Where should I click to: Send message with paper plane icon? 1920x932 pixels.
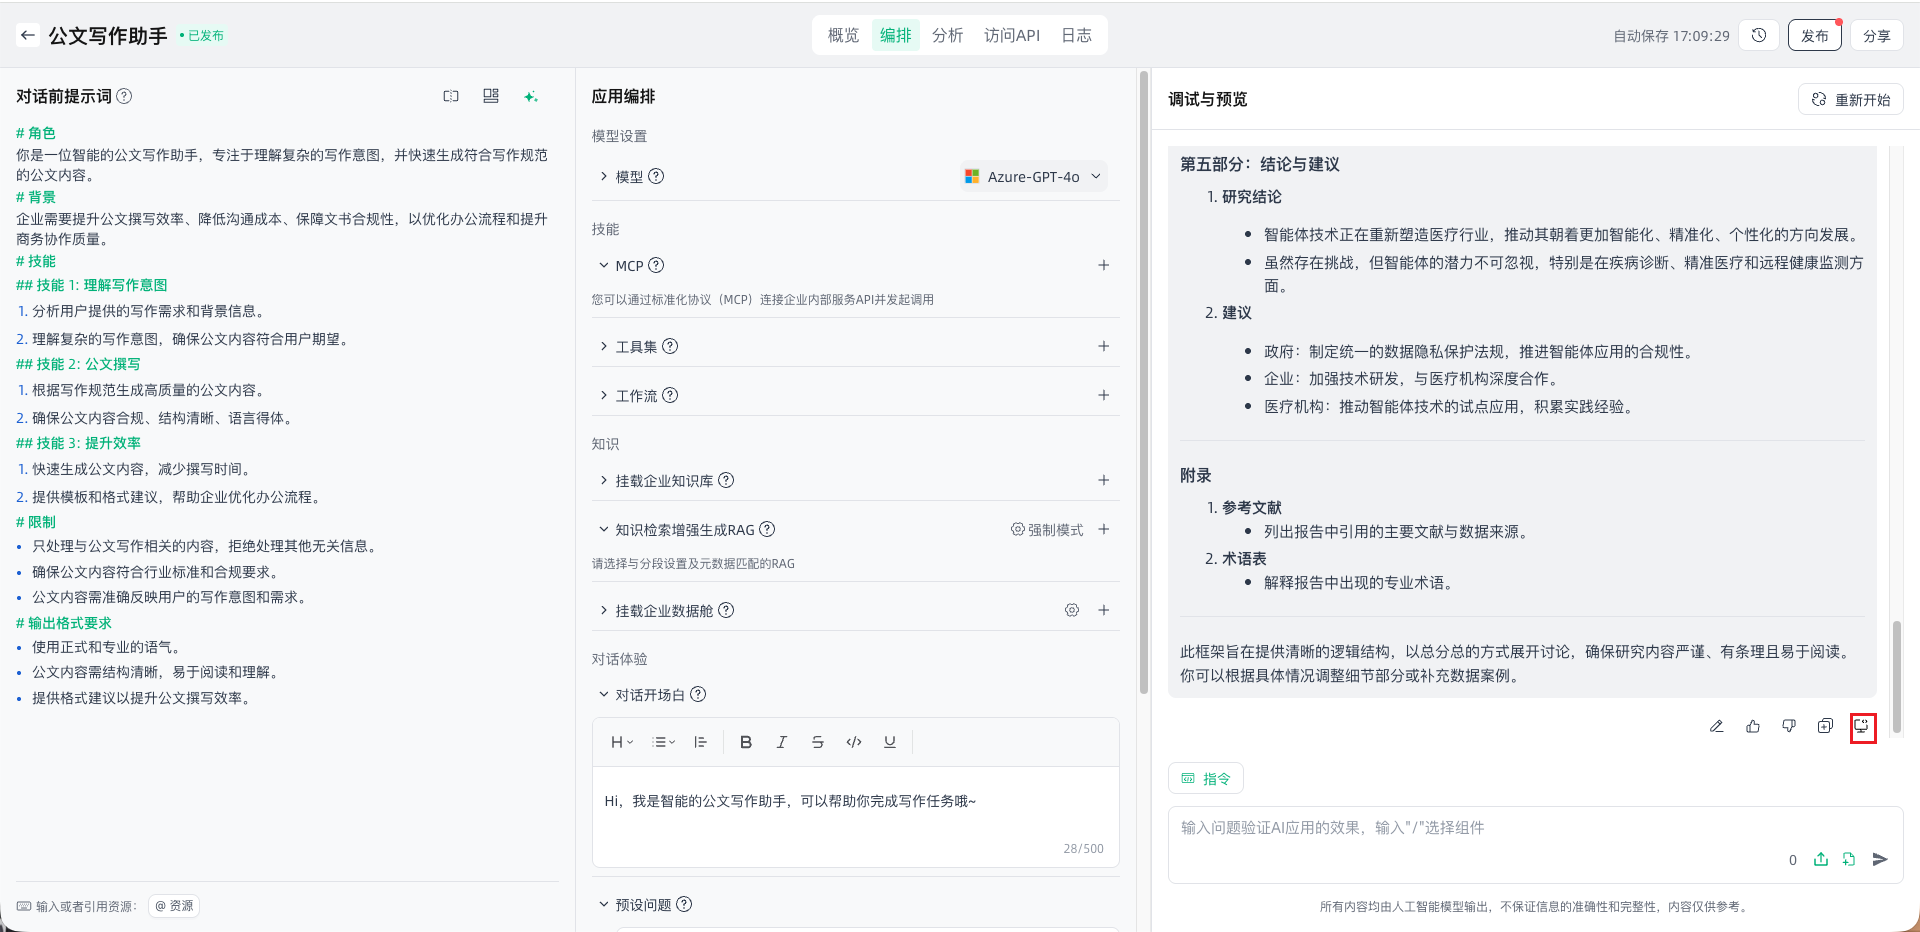coord(1880,859)
